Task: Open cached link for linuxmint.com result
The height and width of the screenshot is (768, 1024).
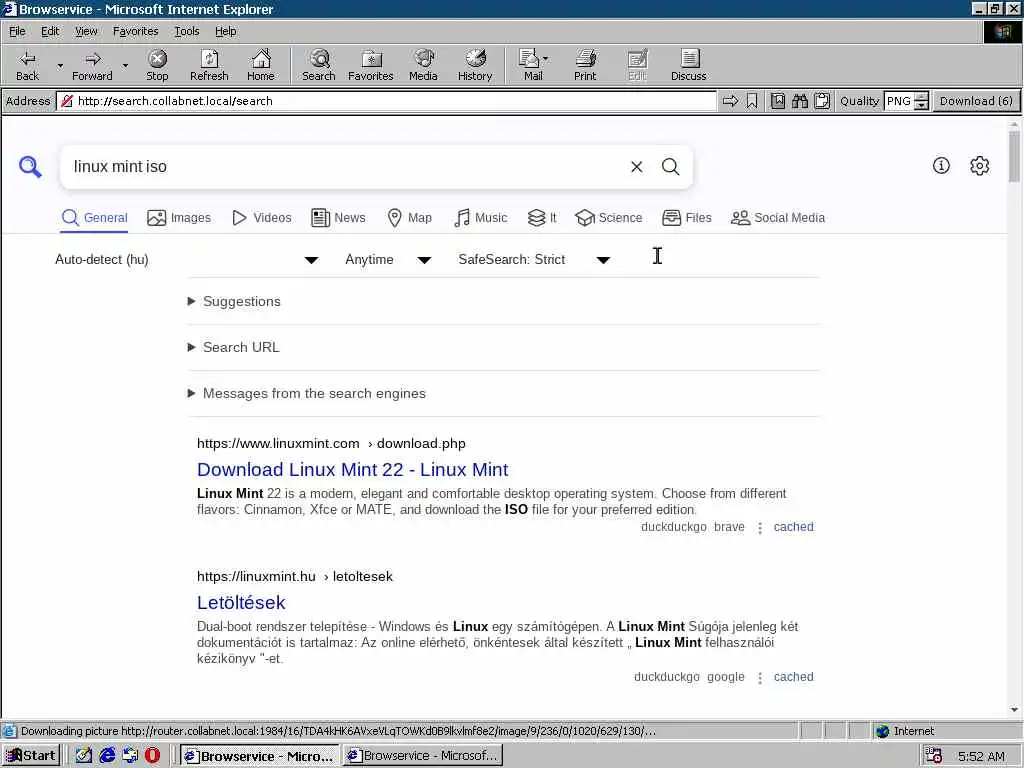Action: pyautogui.click(x=793, y=527)
